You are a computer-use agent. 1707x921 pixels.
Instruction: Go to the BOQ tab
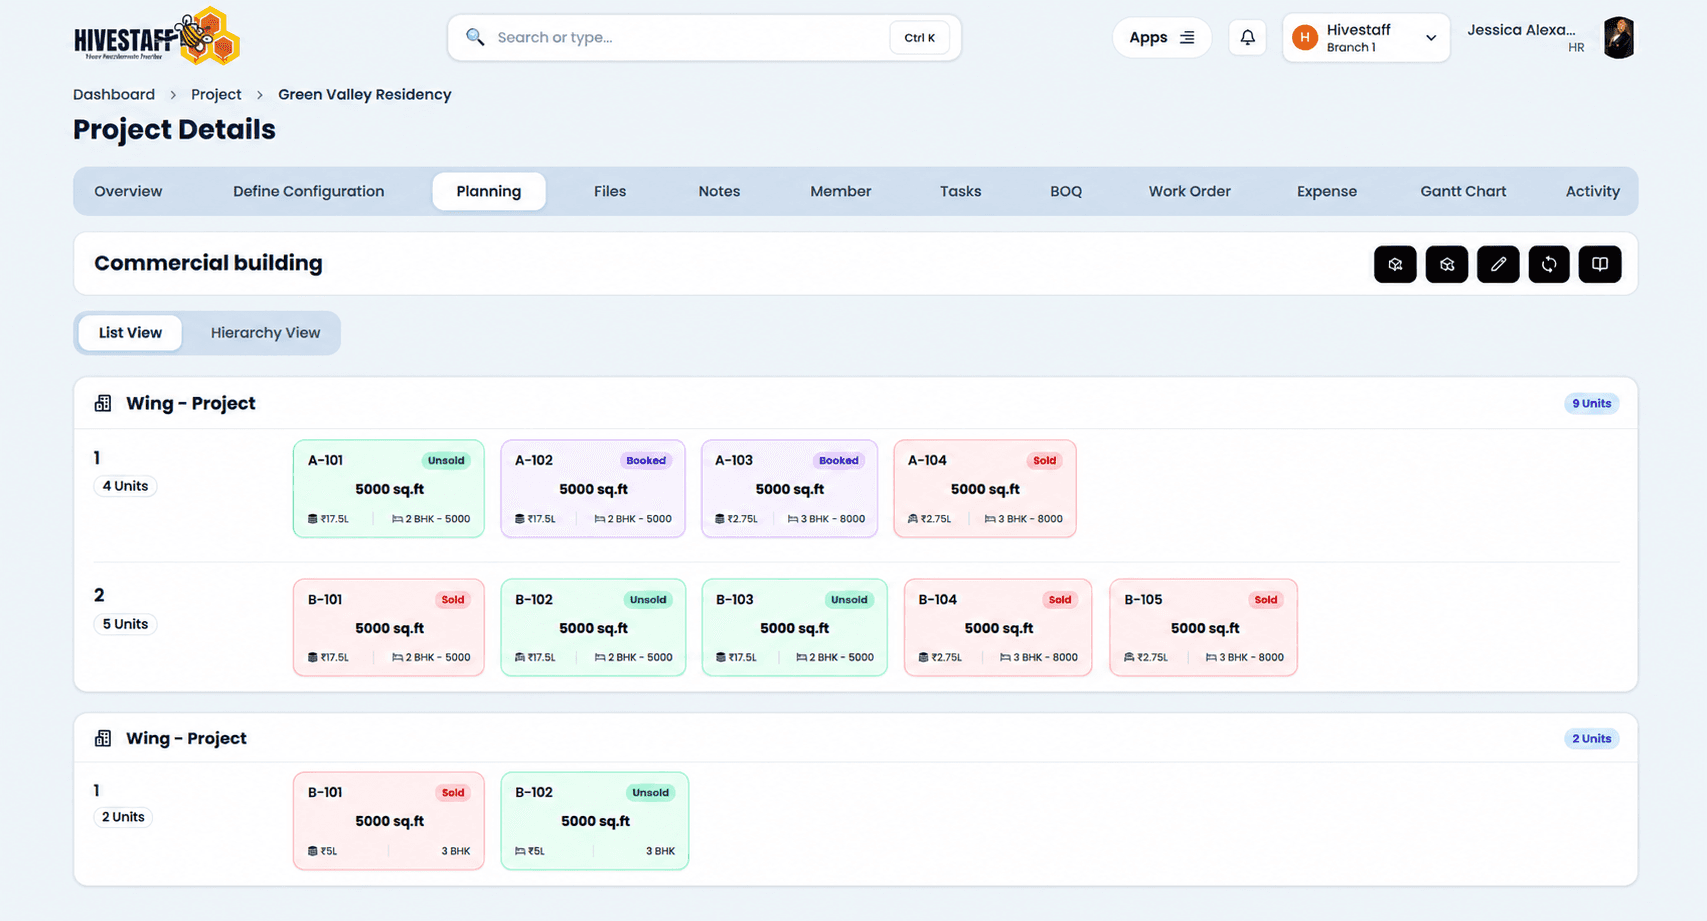(1066, 191)
